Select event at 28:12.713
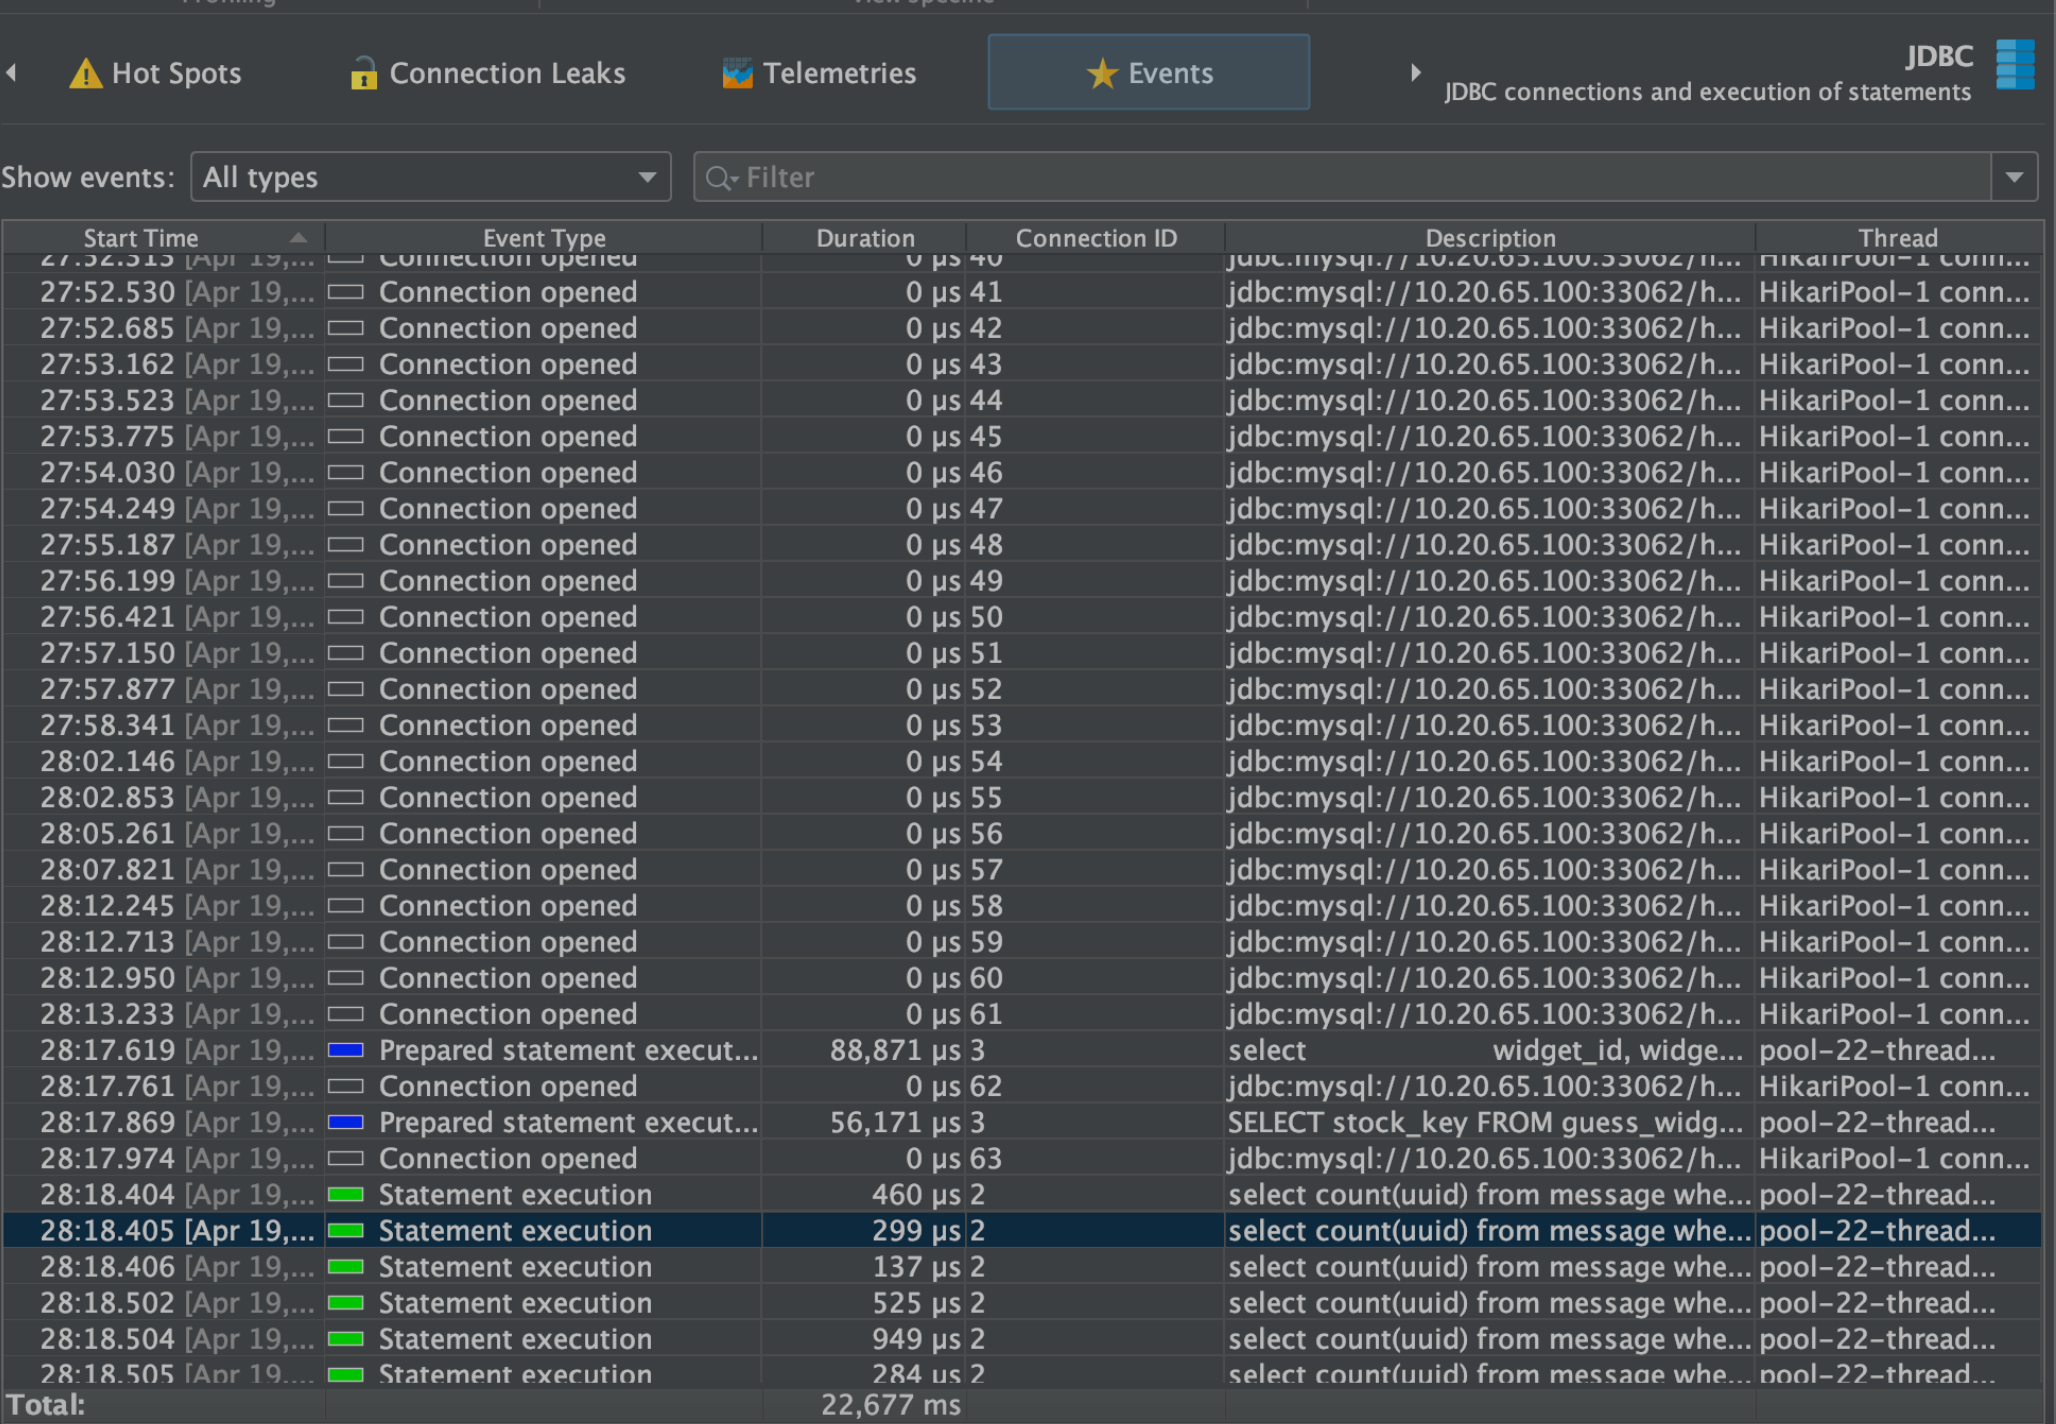The width and height of the screenshot is (2056, 1424). [1022, 942]
